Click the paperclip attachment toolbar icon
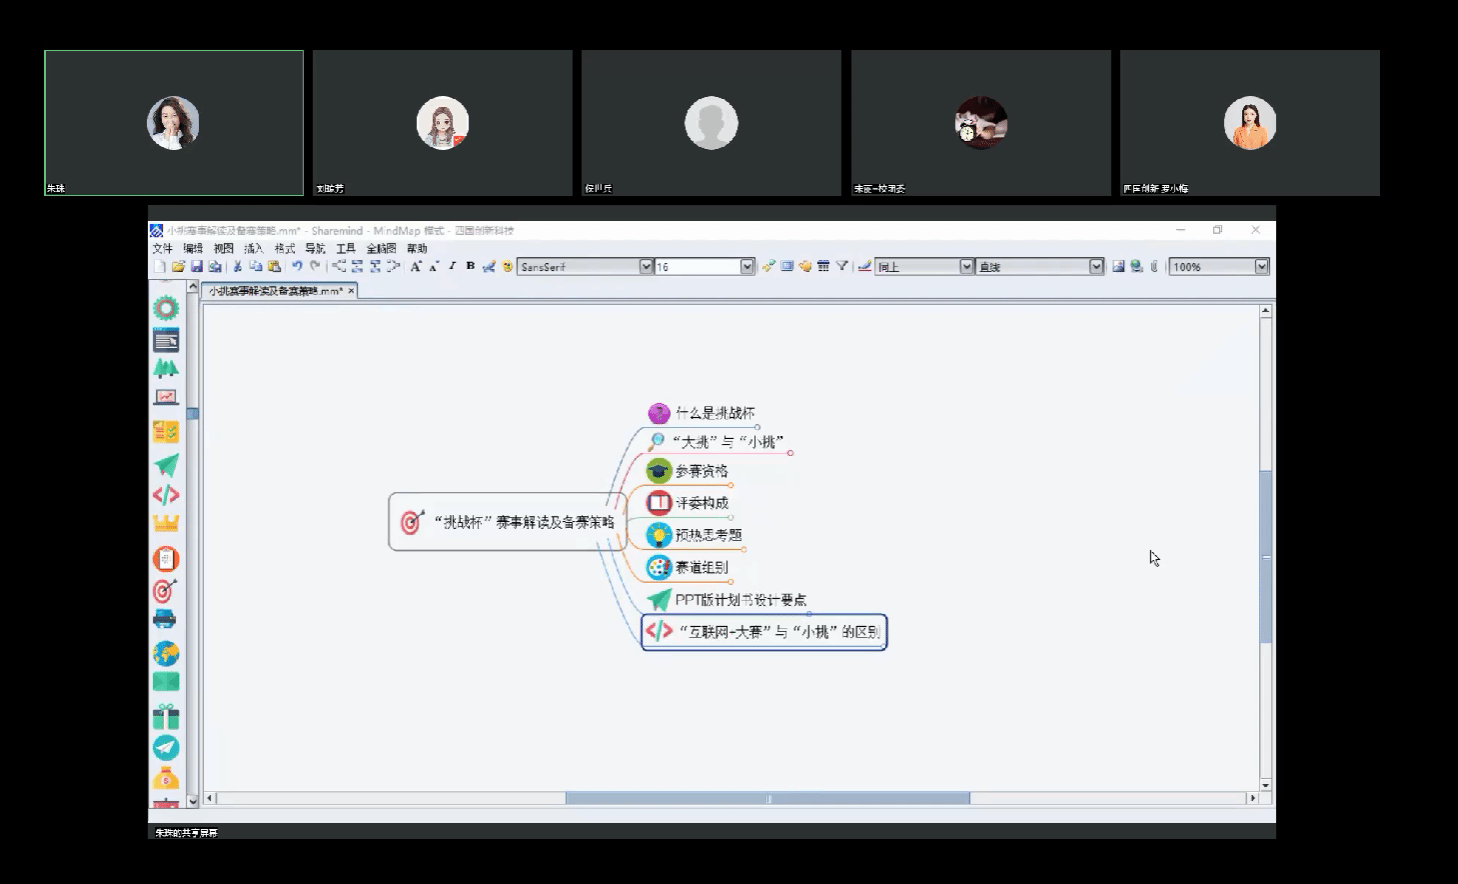The width and height of the screenshot is (1458, 884). click(x=1154, y=267)
